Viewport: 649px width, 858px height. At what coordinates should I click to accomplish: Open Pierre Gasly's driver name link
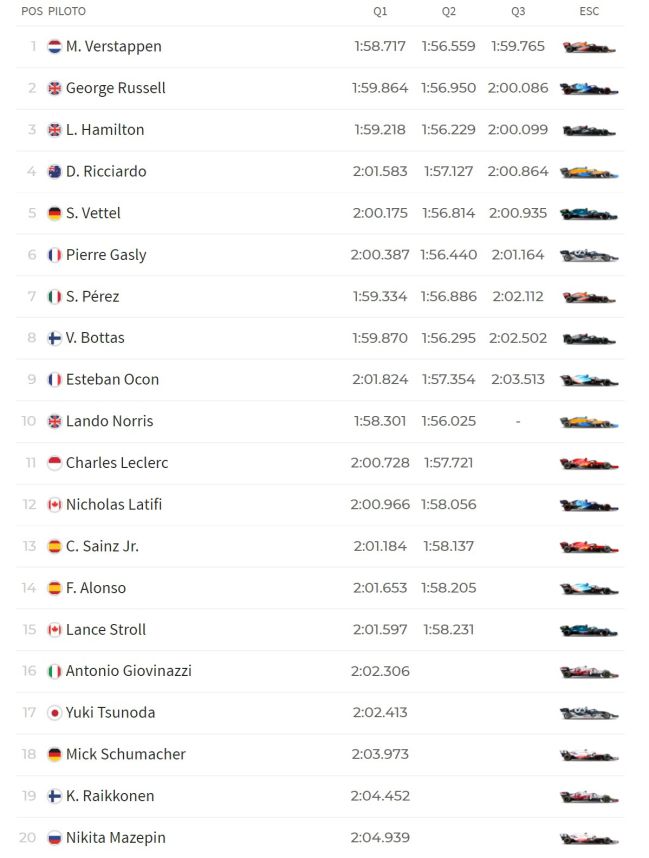[x=106, y=255]
